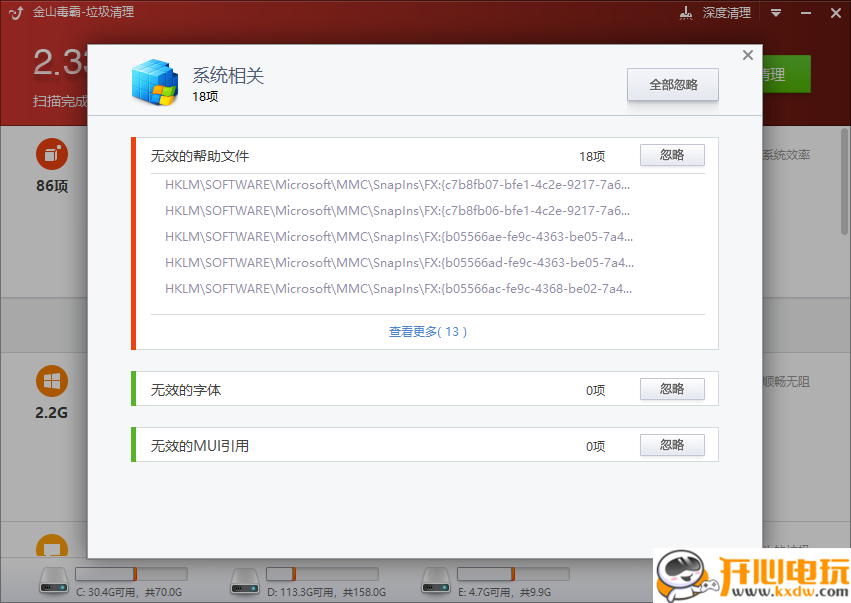Click the D: drive icon
This screenshot has height=603, width=851.
tap(245, 581)
